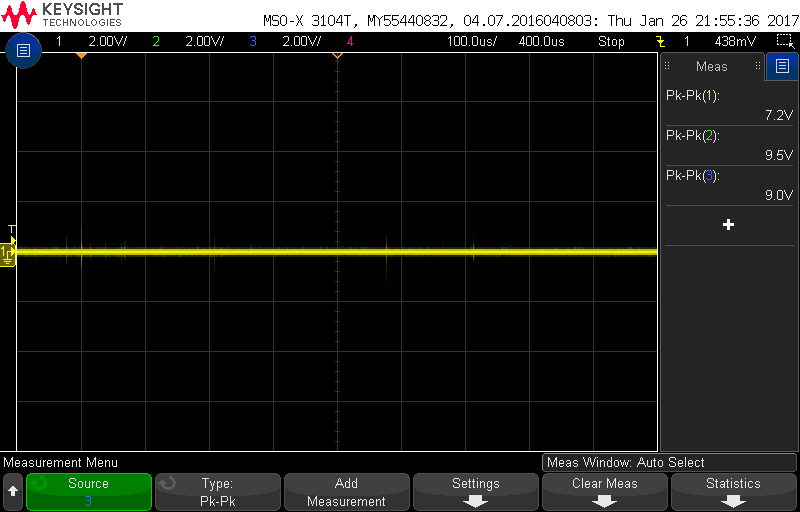Click the 100.0us/ timebase setting
The image size is (800, 512).
point(472,42)
